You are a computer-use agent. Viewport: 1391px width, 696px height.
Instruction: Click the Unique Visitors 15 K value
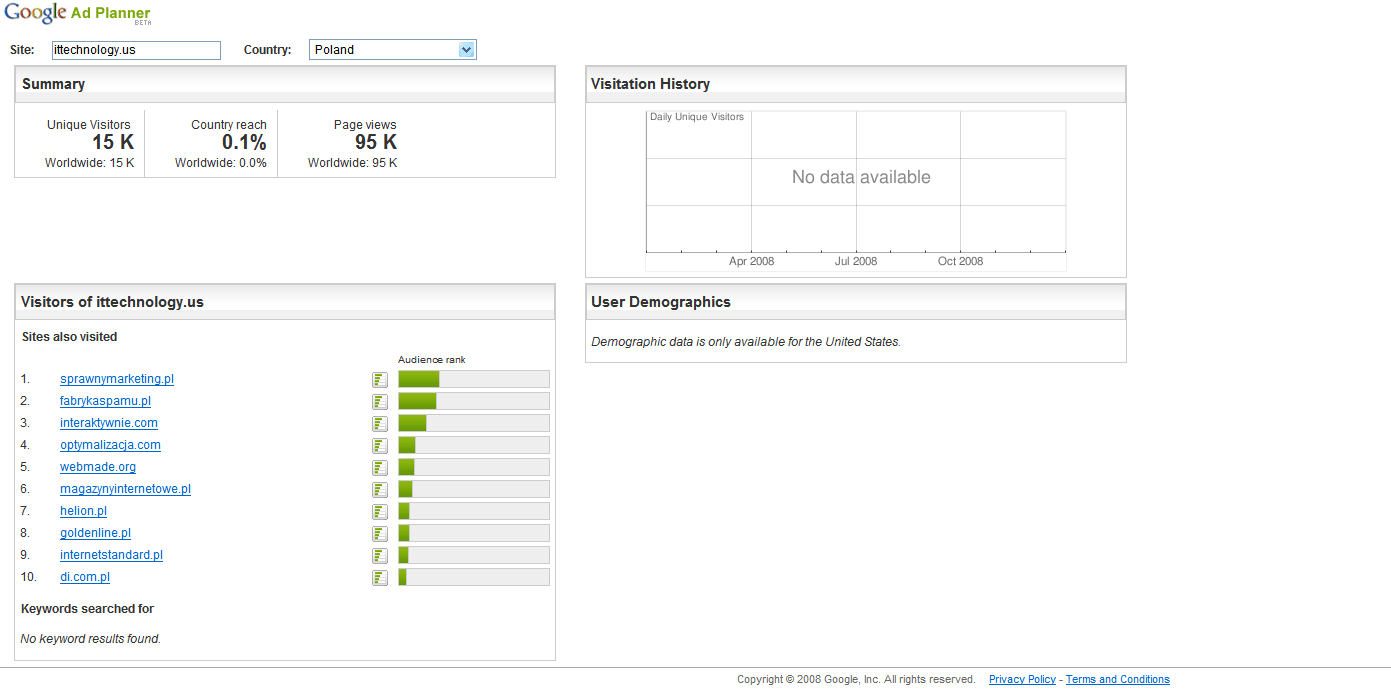[x=113, y=142]
